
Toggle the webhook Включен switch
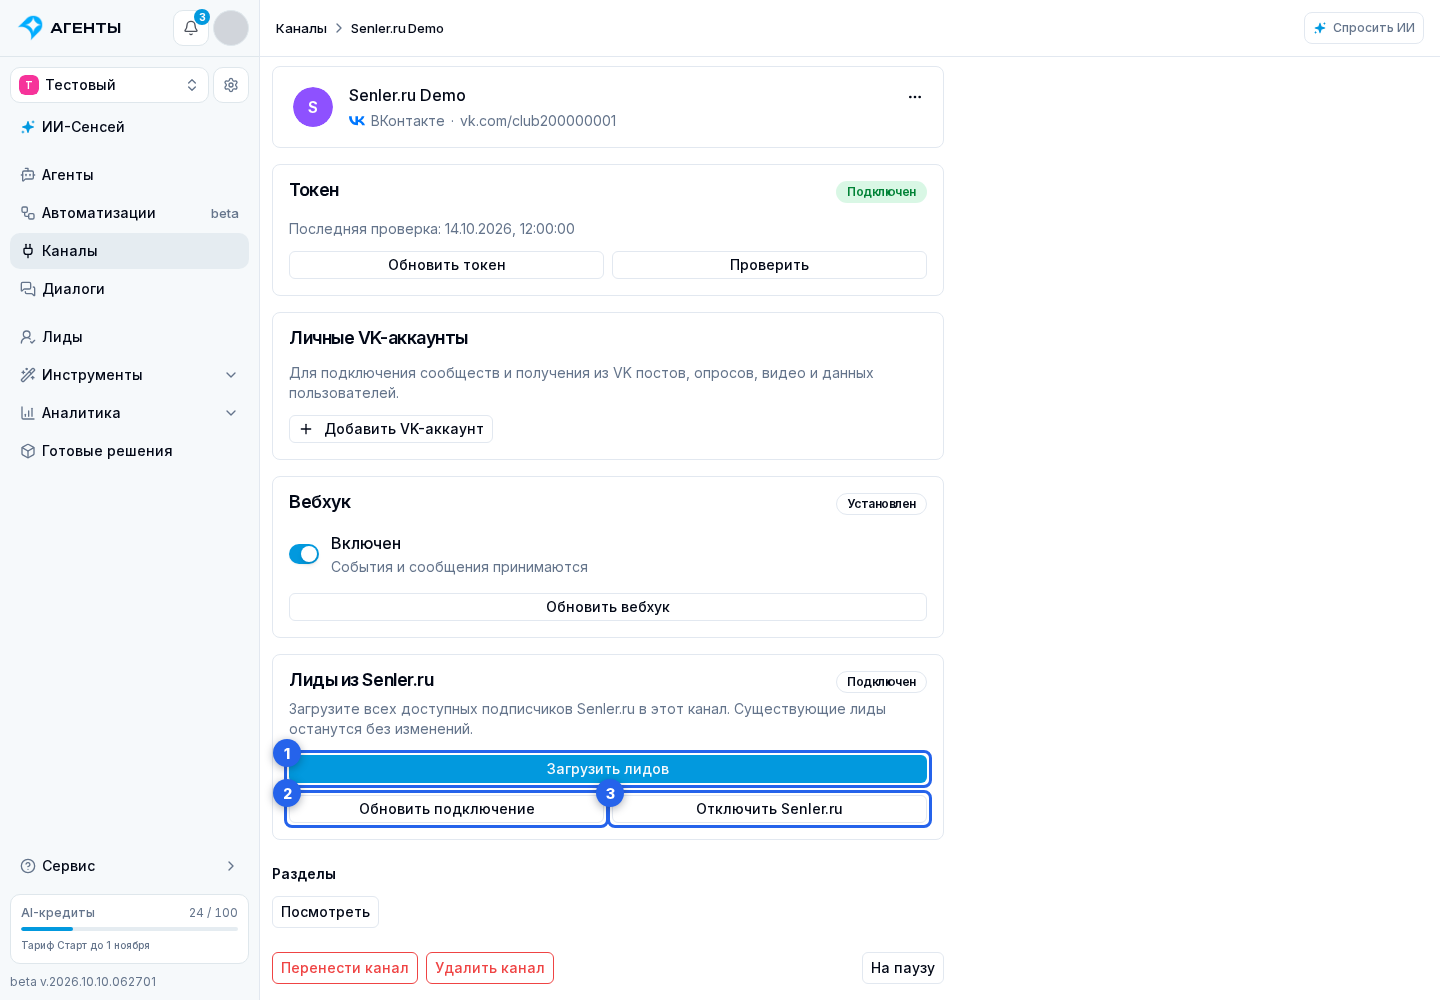pyautogui.click(x=304, y=554)
